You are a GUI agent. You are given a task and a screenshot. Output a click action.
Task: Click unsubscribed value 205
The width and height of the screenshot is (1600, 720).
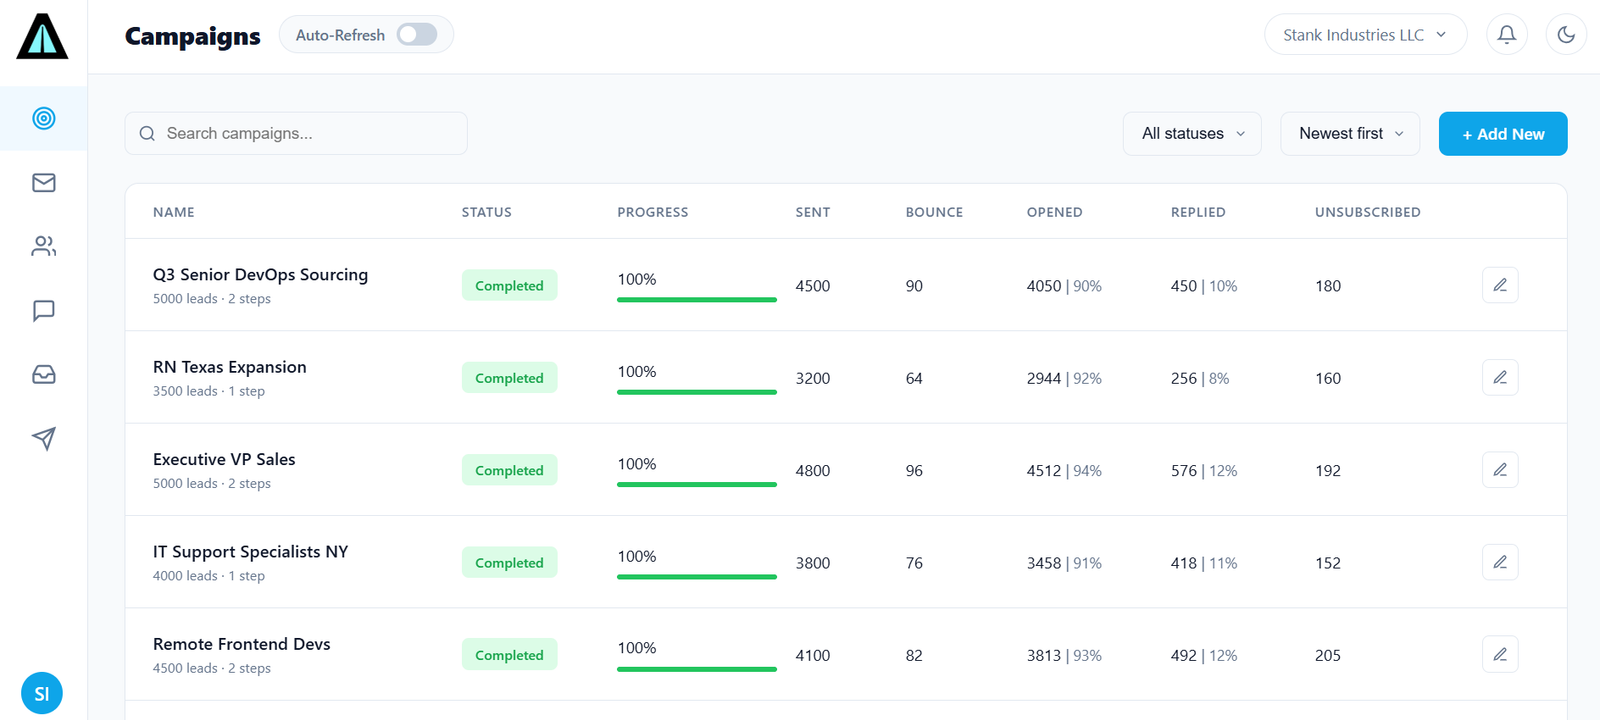(x=1328, y=656)
